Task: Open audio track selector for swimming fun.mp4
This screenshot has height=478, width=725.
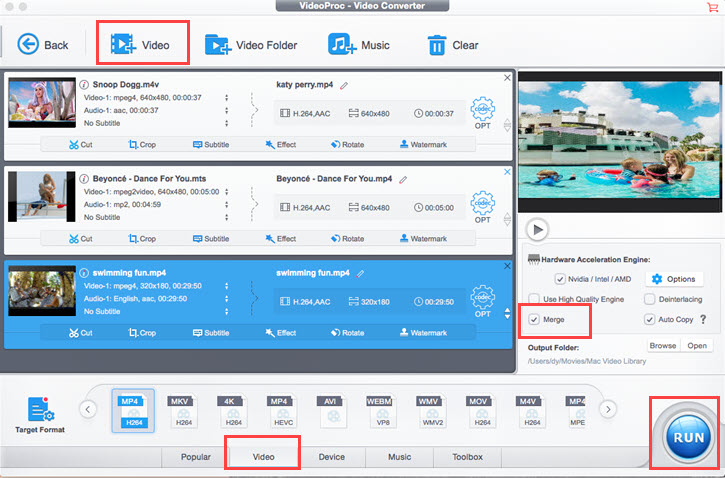Action: pos(227,299)
